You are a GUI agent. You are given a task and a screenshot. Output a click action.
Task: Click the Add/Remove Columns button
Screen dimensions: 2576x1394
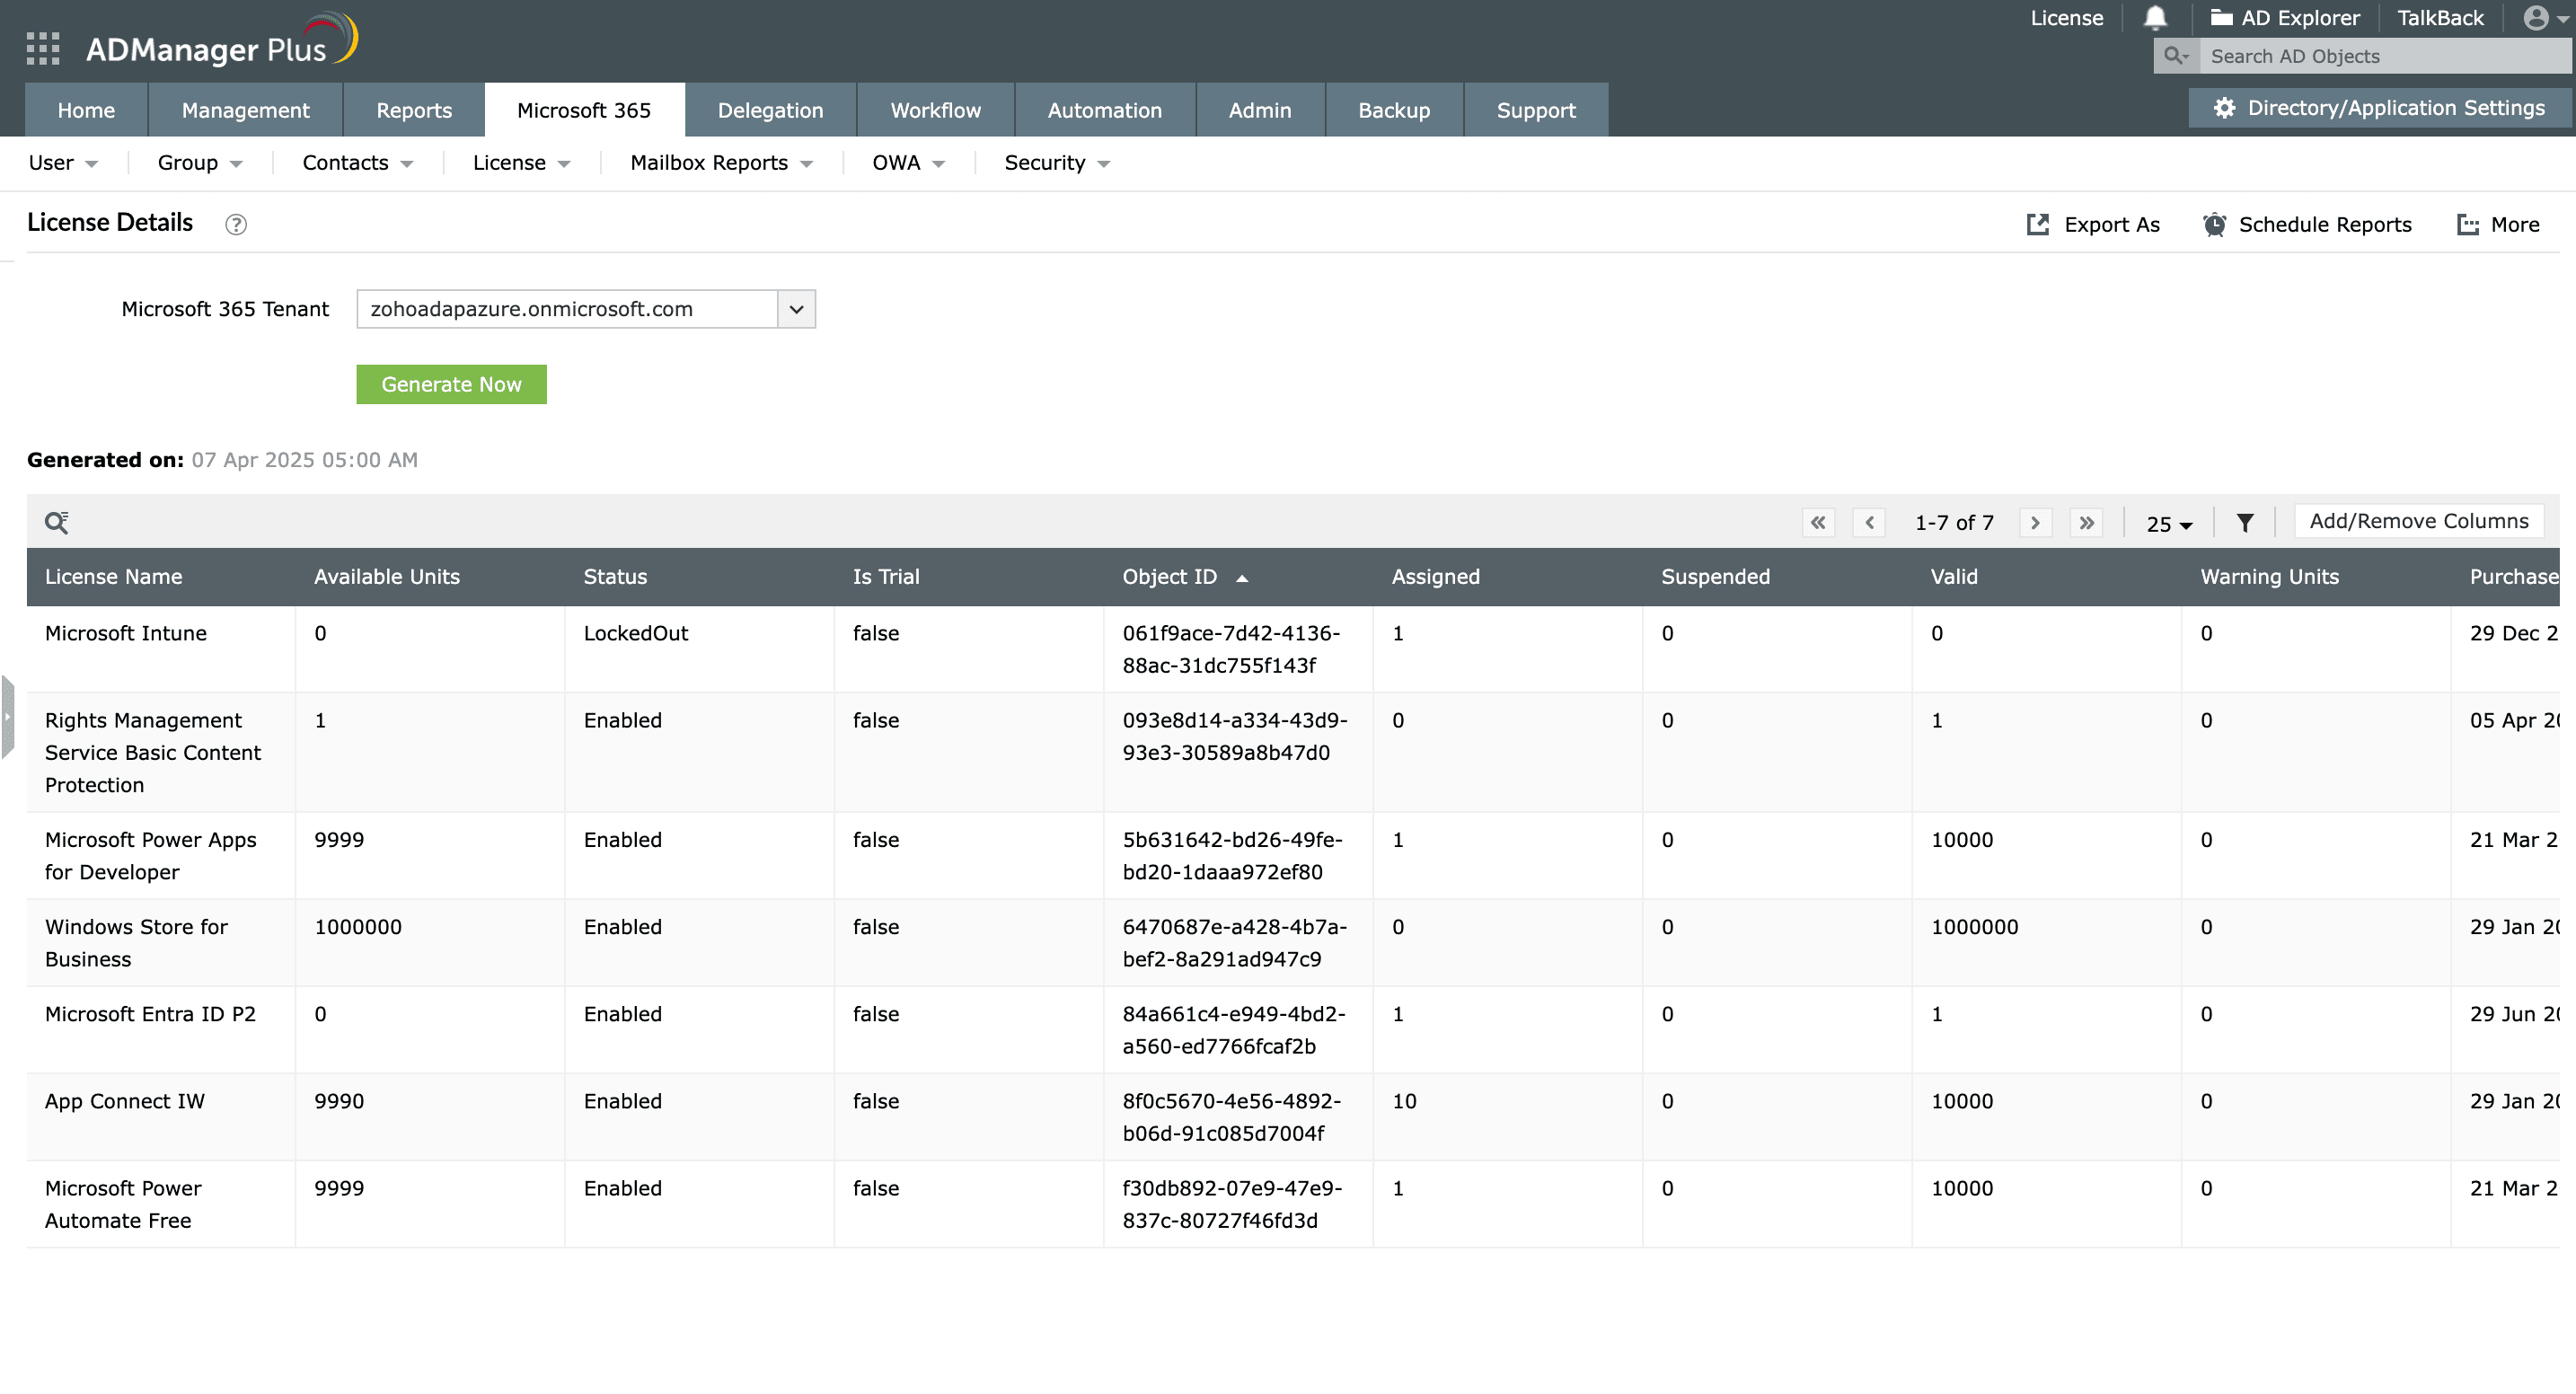coord(2417,521)
